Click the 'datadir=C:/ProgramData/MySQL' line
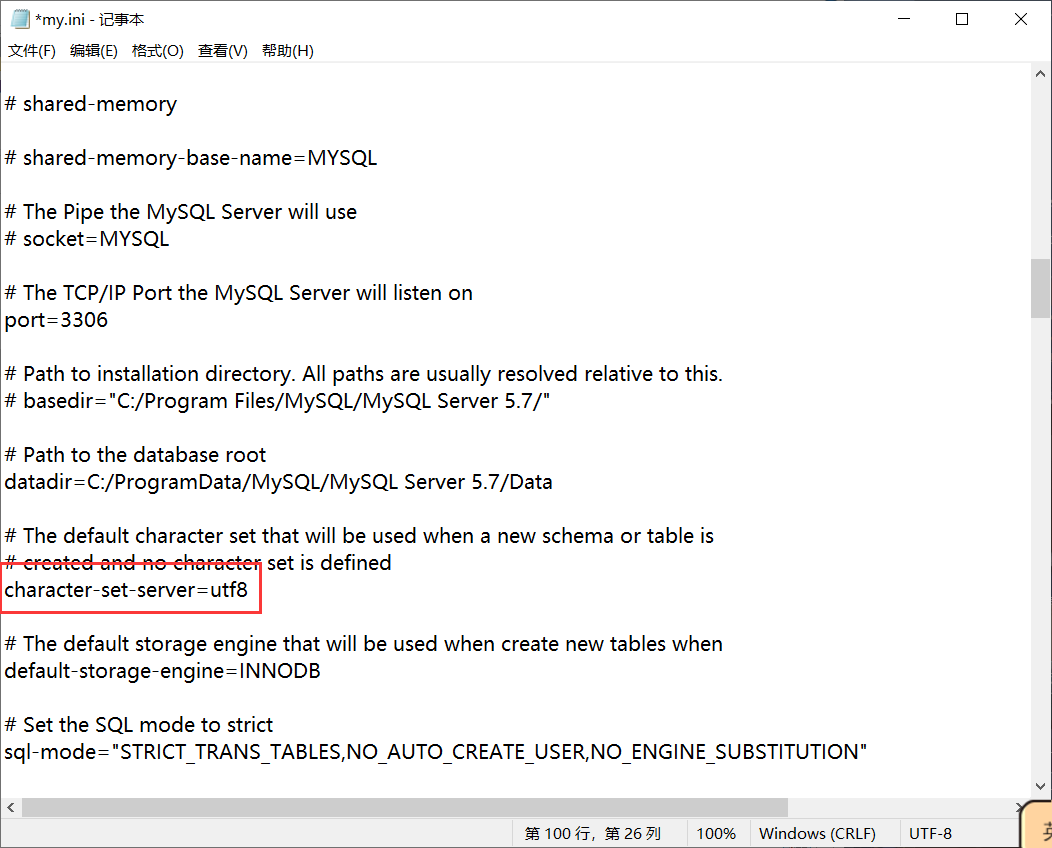The width and height of the screenshot is (1052, 848). tap(278, 482)
